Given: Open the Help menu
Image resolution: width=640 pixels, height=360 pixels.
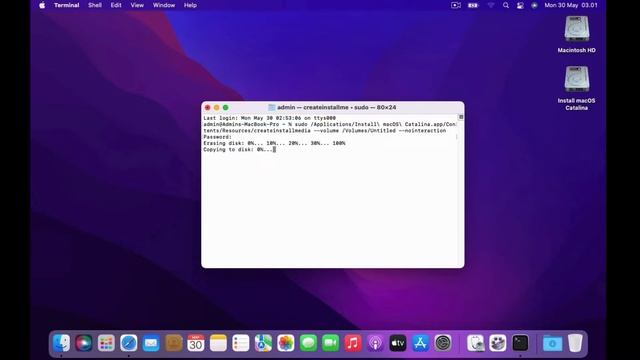Looking at the screenshot, I should click(190, 5).
